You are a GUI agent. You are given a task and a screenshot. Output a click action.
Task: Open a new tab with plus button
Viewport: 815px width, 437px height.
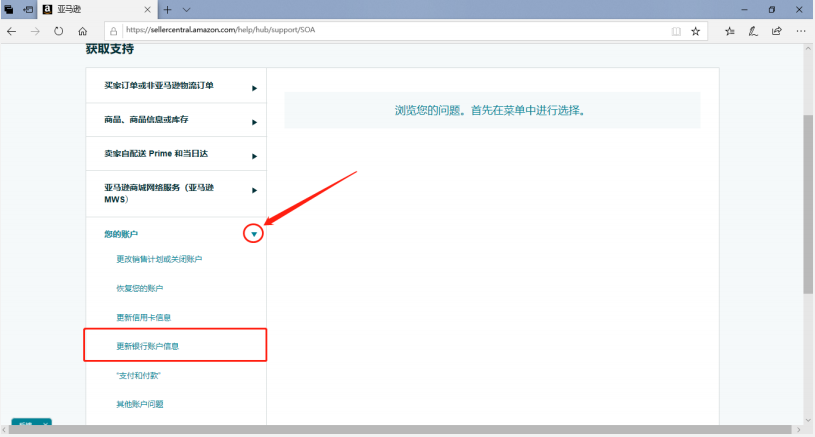[x=167, y=9]
